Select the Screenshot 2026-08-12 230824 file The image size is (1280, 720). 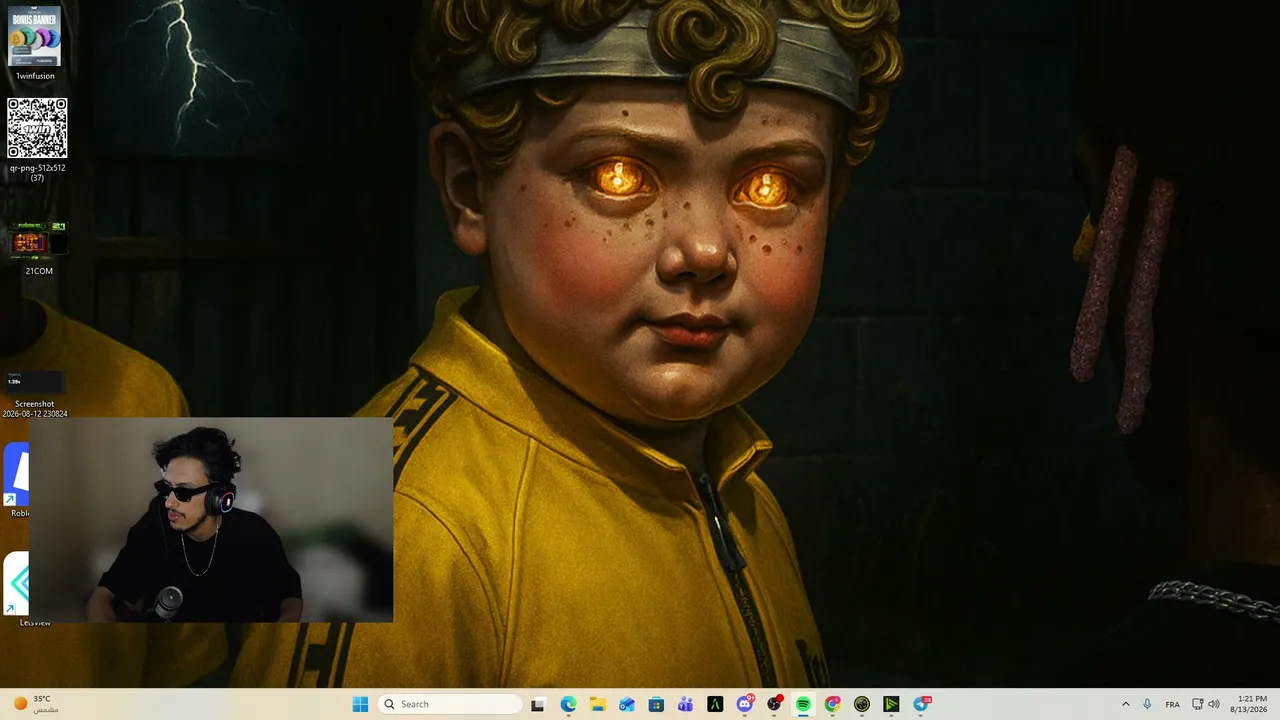(x=35, y=394)
